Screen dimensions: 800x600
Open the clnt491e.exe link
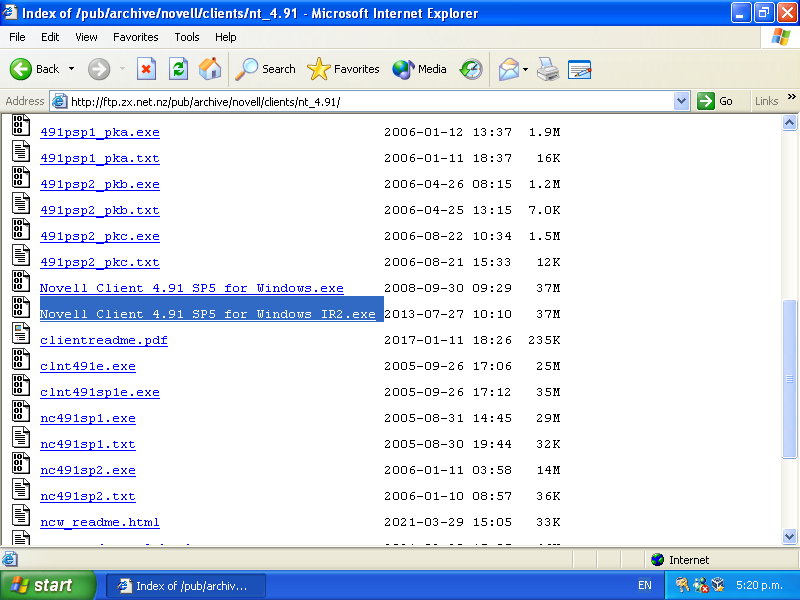tap(88, 366)
